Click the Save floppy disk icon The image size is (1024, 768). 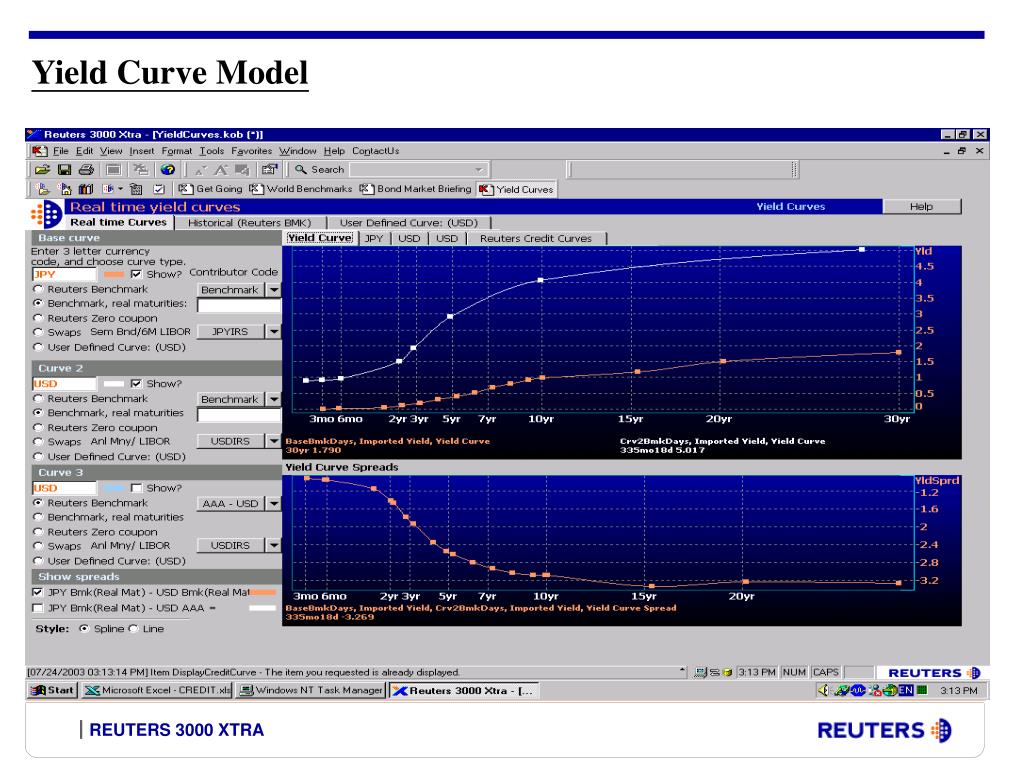click(64, 170)
